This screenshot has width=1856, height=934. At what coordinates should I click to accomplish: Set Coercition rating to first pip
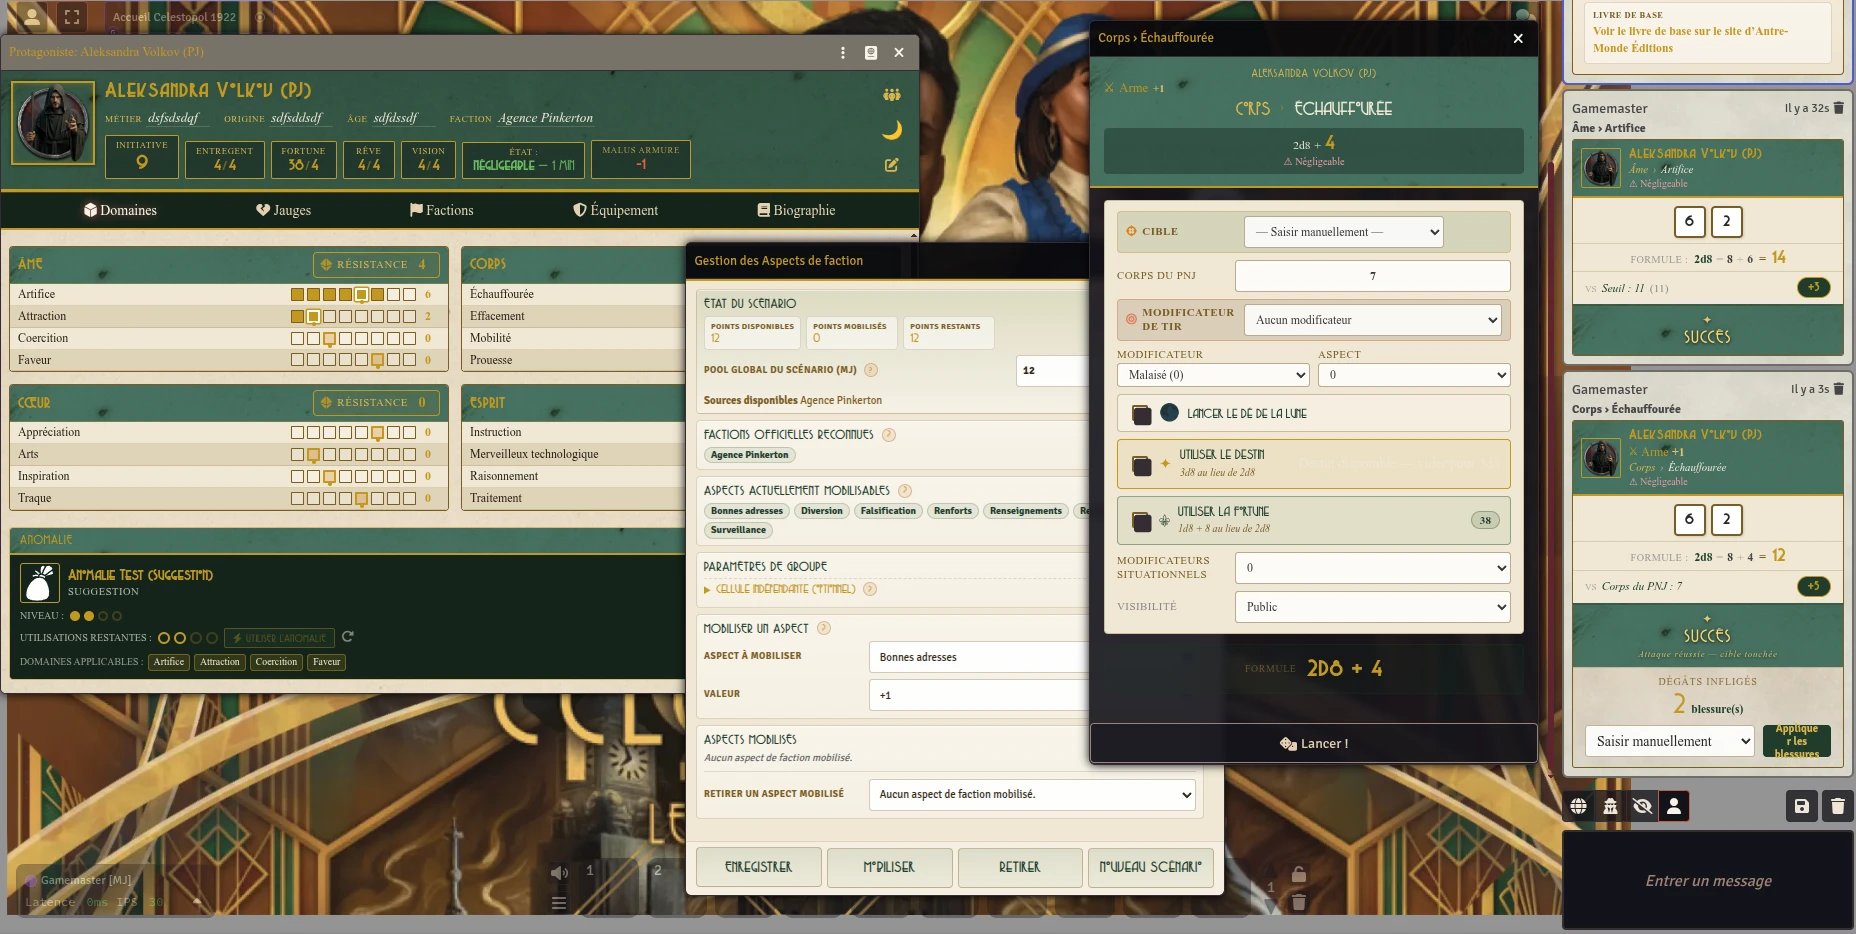coord(297,339)
